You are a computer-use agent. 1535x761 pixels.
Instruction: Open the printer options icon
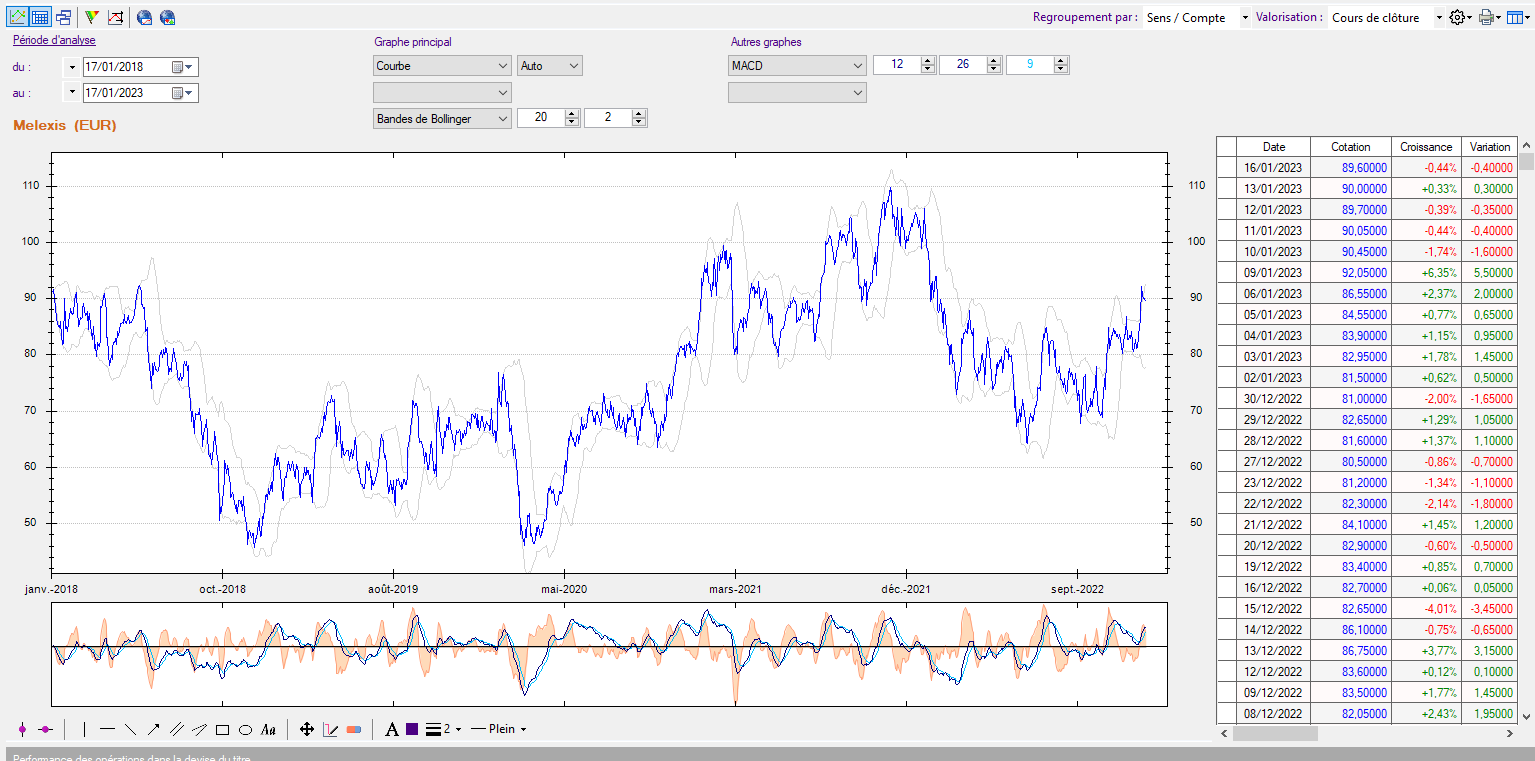1487,17
